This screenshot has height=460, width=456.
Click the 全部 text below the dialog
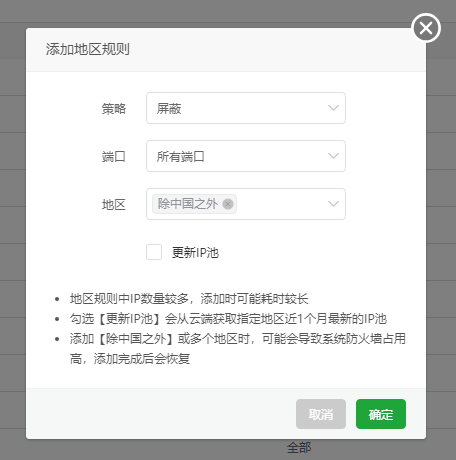299,448
